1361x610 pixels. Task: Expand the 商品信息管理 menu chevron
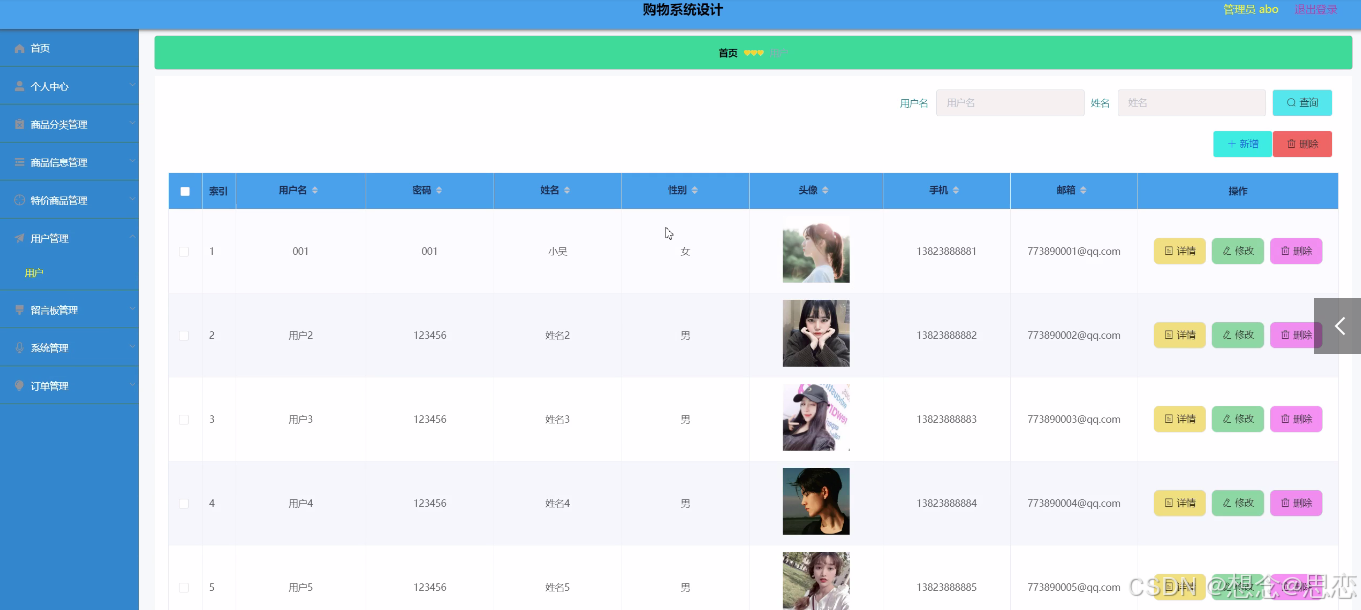[131, 162]
